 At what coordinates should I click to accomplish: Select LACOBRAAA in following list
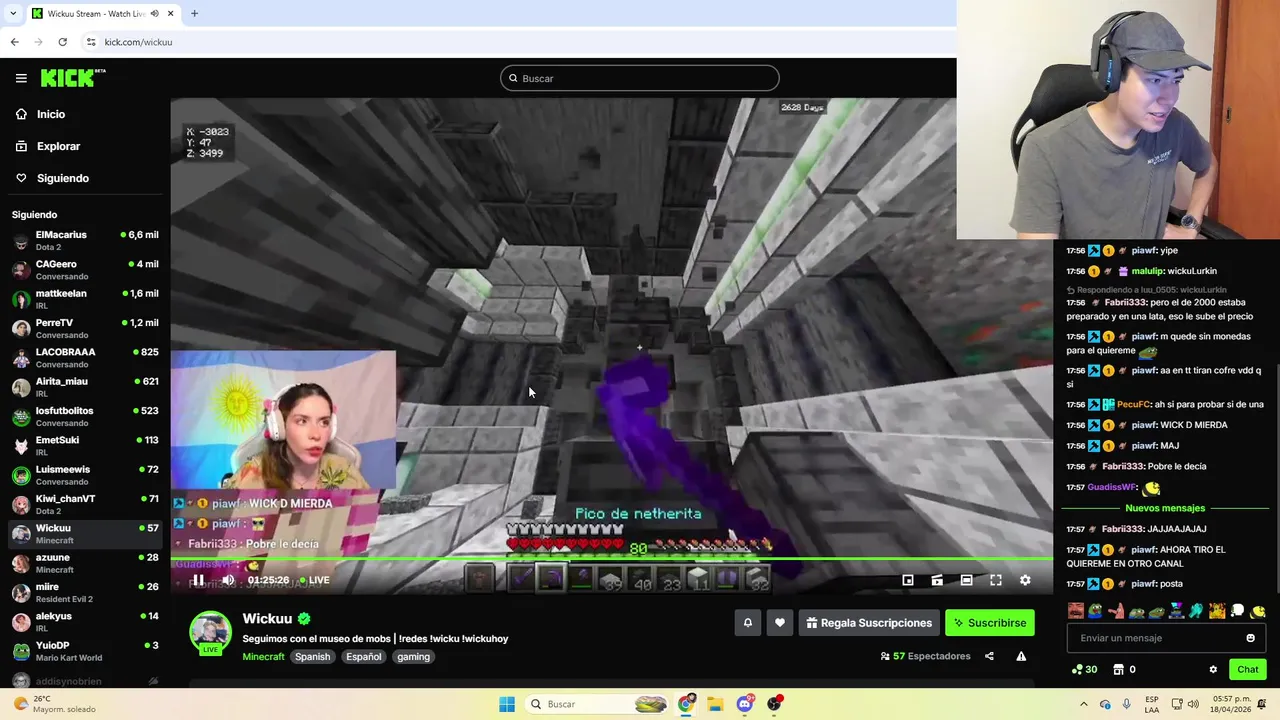(85, 358)
